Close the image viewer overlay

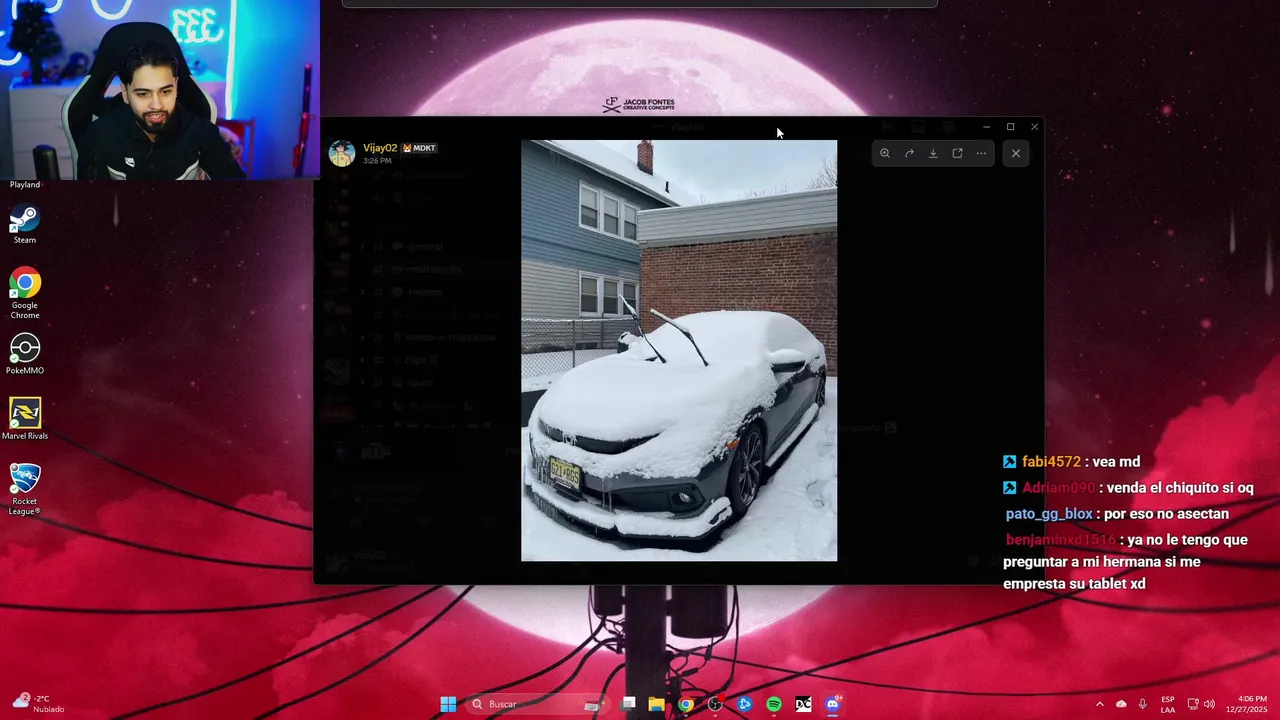click(1016, 153)
